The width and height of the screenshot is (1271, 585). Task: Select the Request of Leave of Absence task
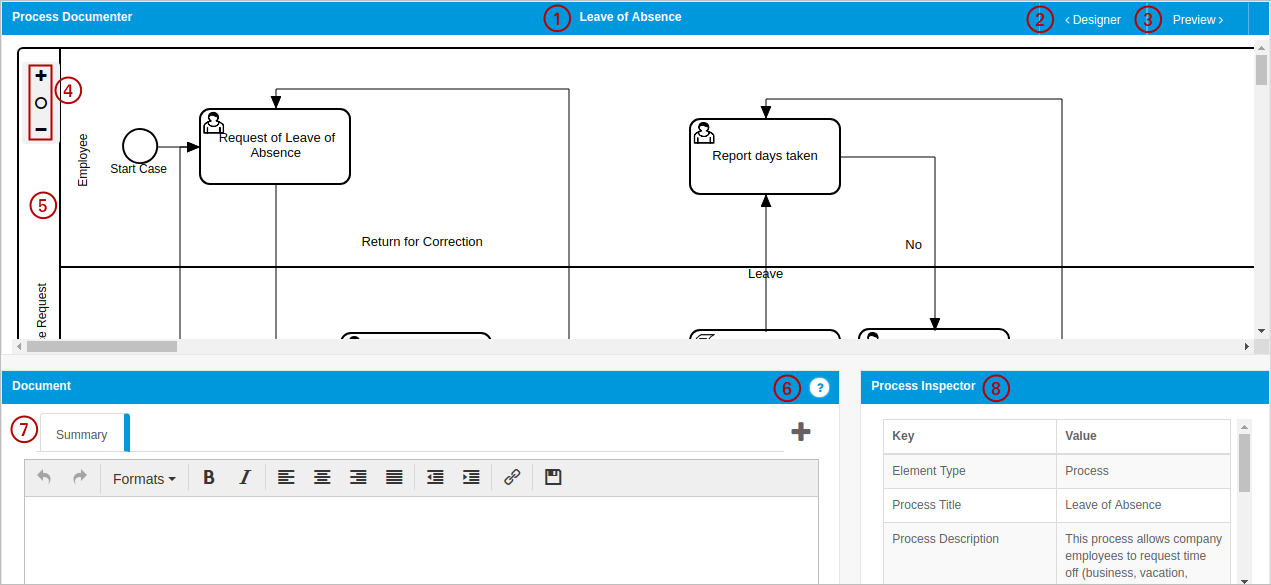(275, 146)
